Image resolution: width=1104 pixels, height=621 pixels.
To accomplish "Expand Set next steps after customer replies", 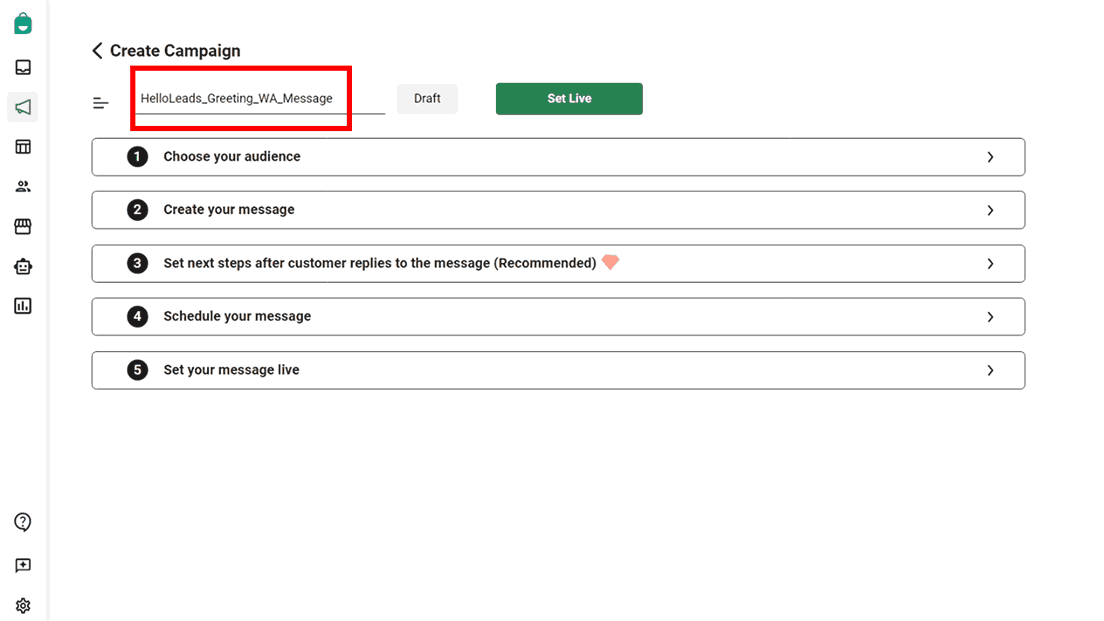I will [558, 263].
